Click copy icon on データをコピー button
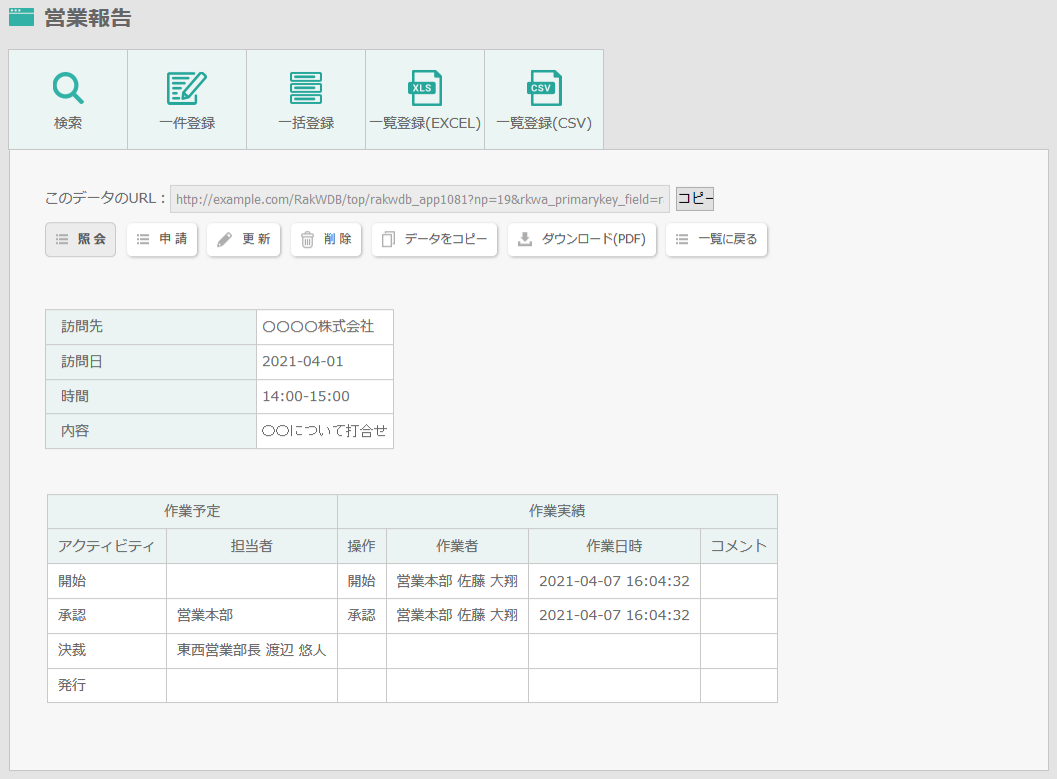Image resolution: width=1057 pixels, height=779 pixels. [x=388, y=239]
